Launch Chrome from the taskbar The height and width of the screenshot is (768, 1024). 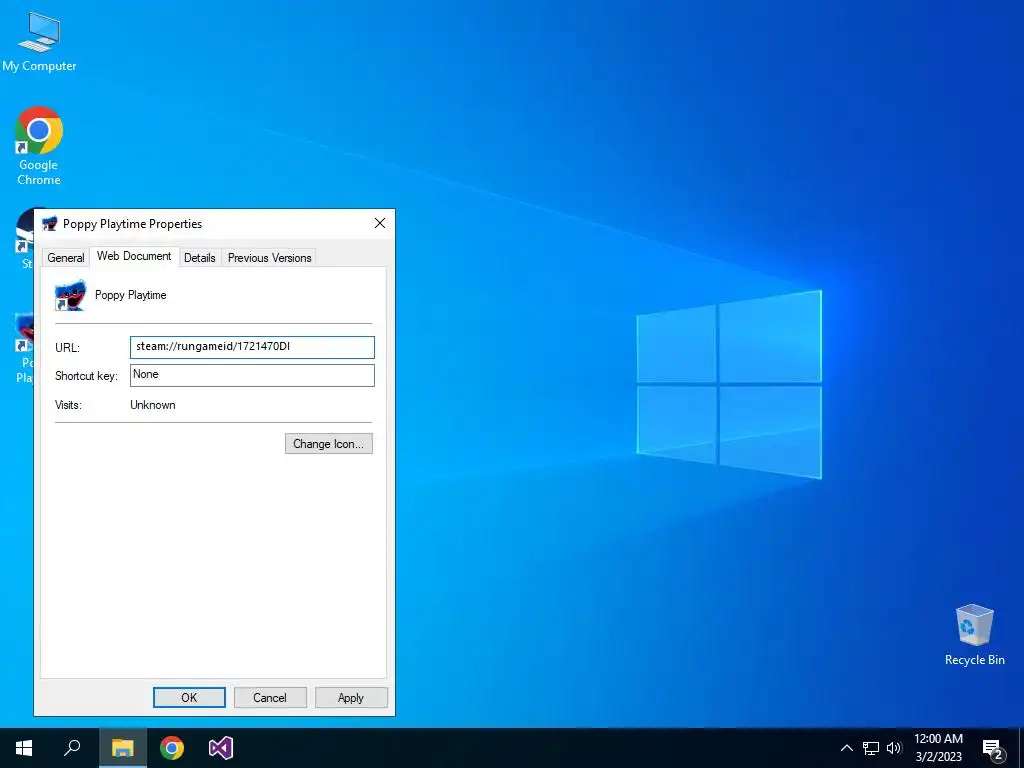[x=172, y=748]
